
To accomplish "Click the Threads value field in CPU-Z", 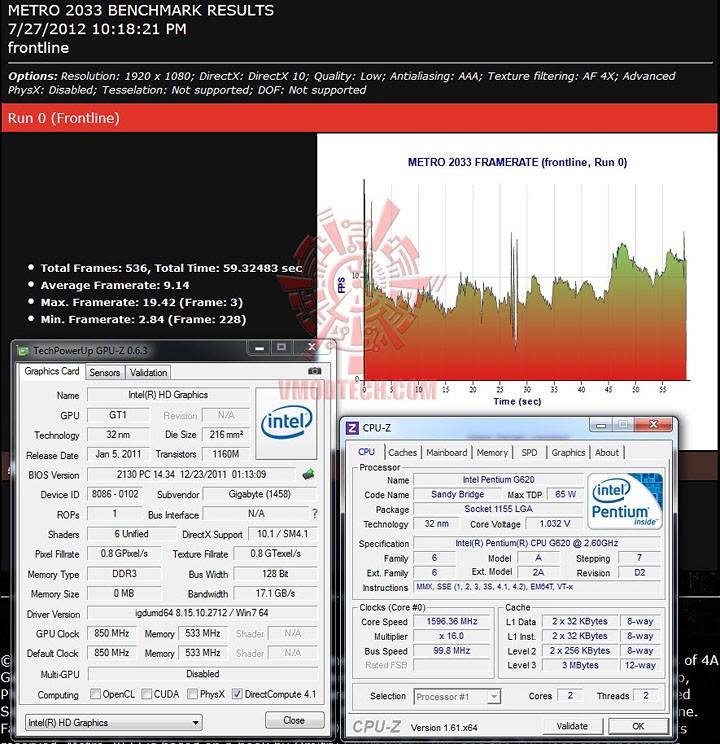I will (x=645, y=696).
